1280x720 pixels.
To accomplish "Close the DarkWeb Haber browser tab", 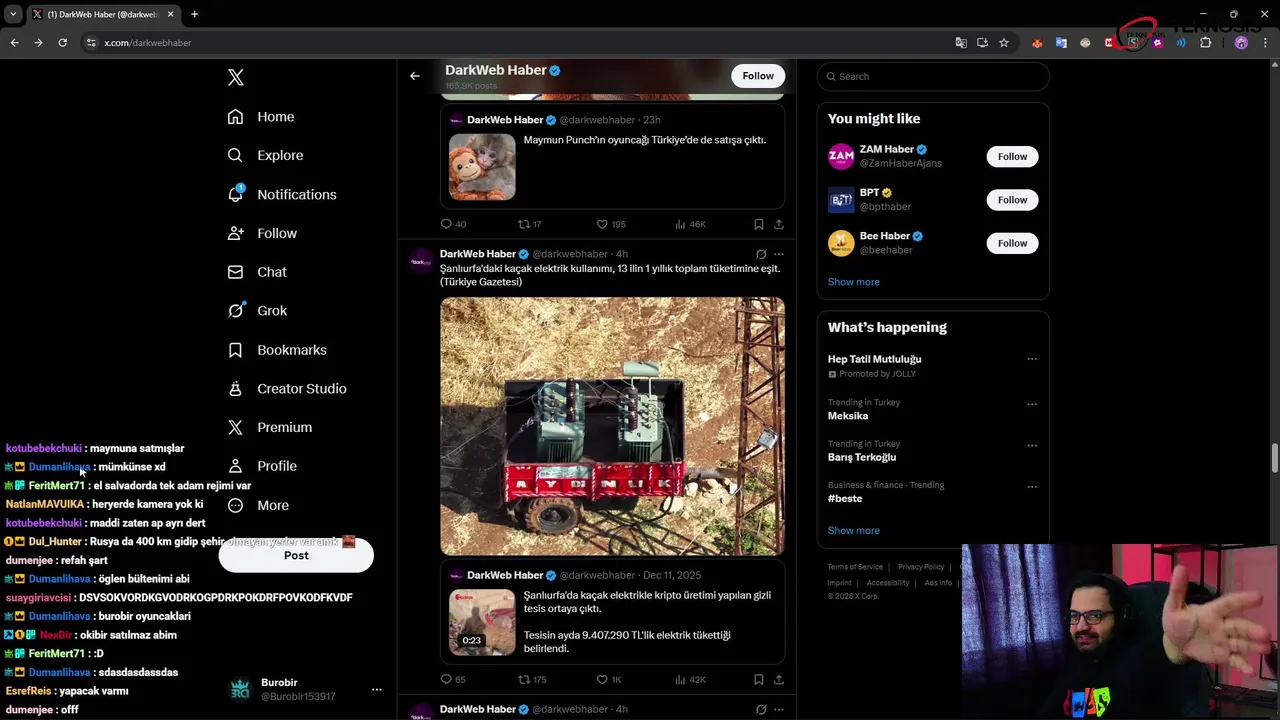I will pos(171,14).
